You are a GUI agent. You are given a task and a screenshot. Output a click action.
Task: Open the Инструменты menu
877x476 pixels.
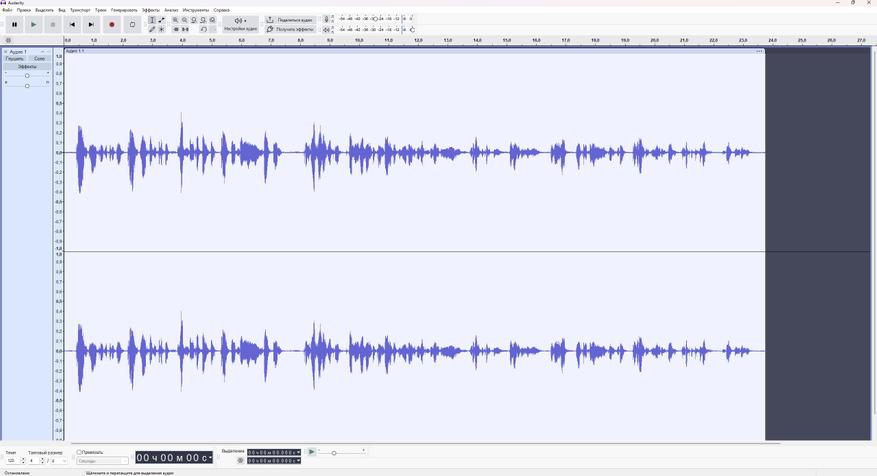tap(196, 10)
